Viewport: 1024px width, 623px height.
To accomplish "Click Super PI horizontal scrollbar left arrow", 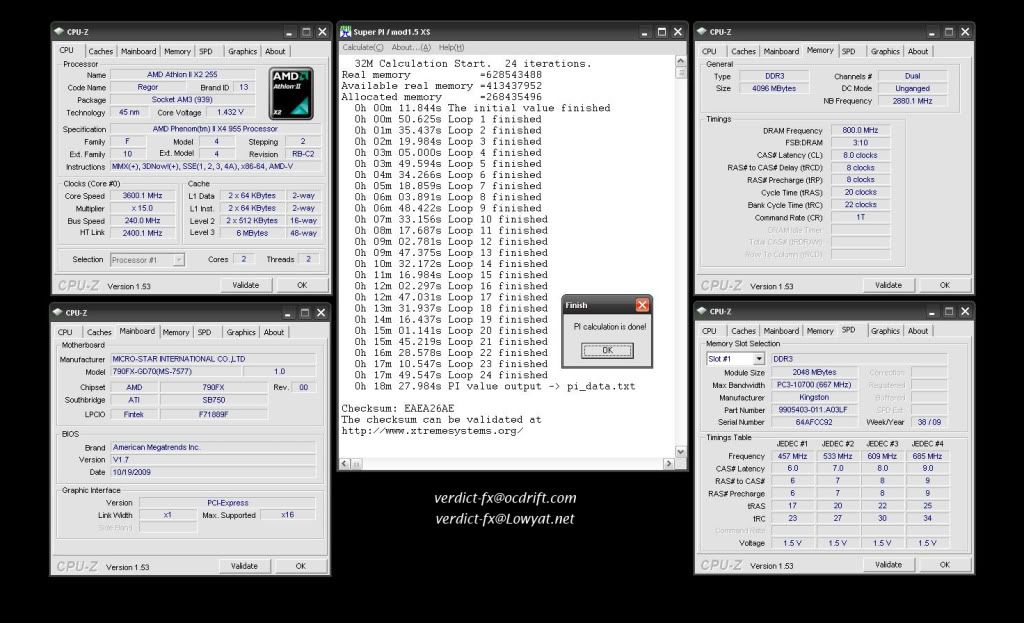I will click(346, 464).
